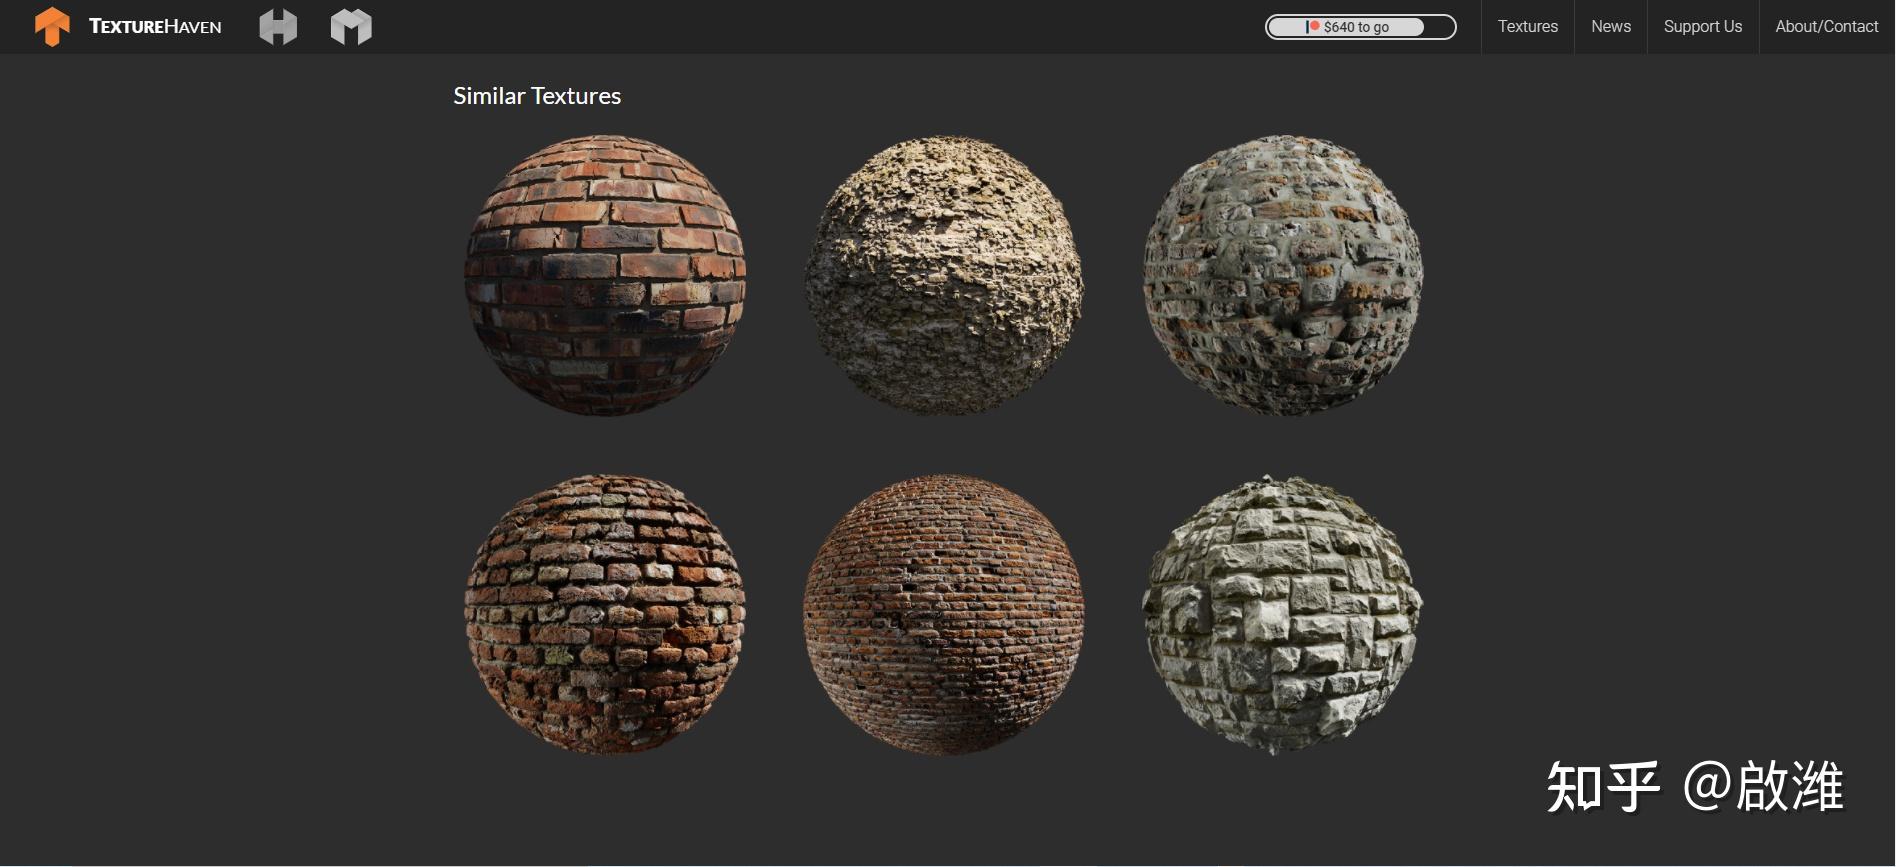Viewport: 1896px width, 867px height.
Task: Open the weathered red brick with white mortar sphere
Action: tap(605, 614)
